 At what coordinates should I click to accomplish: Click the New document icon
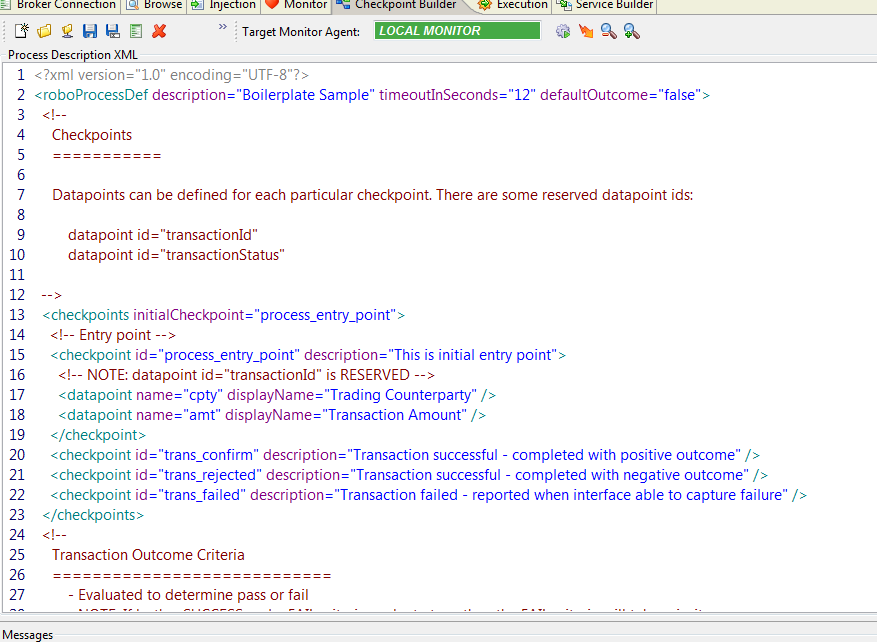(21, 31)
